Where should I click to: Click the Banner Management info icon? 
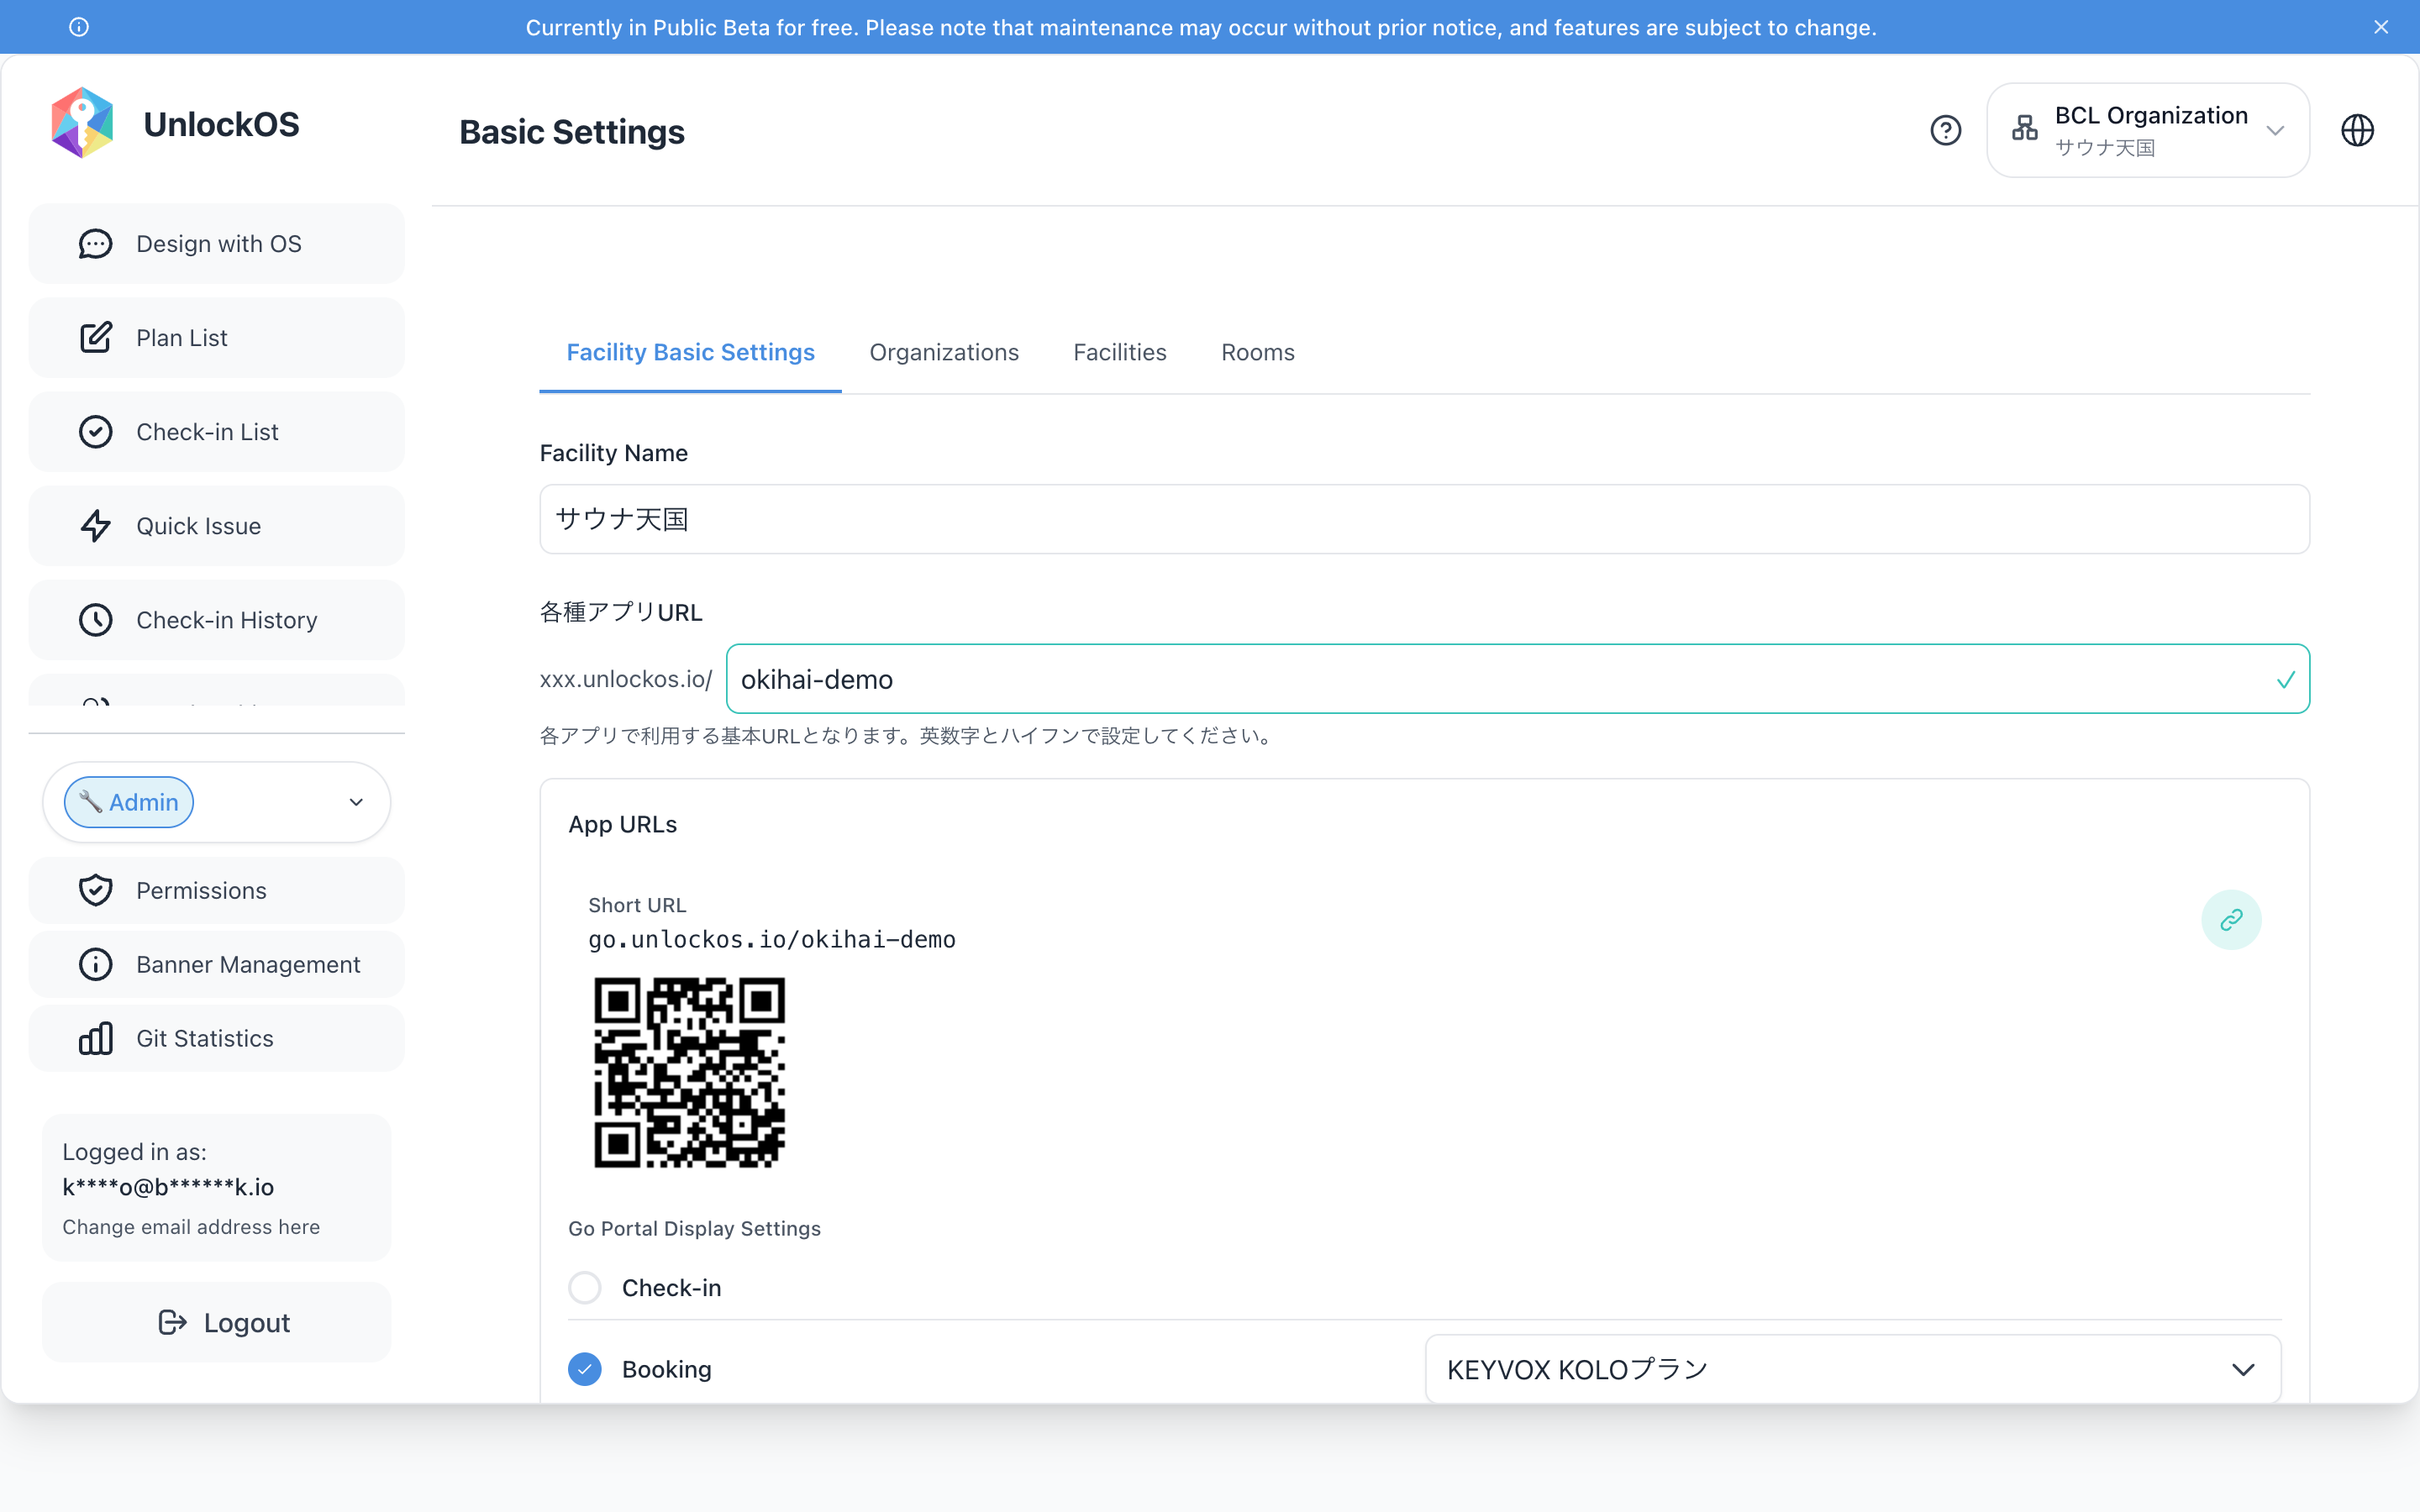click(96, 964)
